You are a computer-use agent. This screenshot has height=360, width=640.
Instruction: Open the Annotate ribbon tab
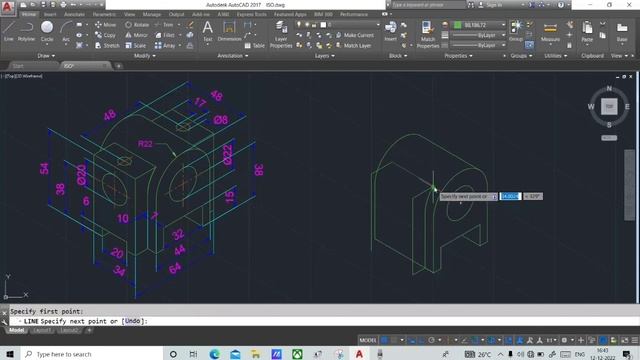[75, 14]
